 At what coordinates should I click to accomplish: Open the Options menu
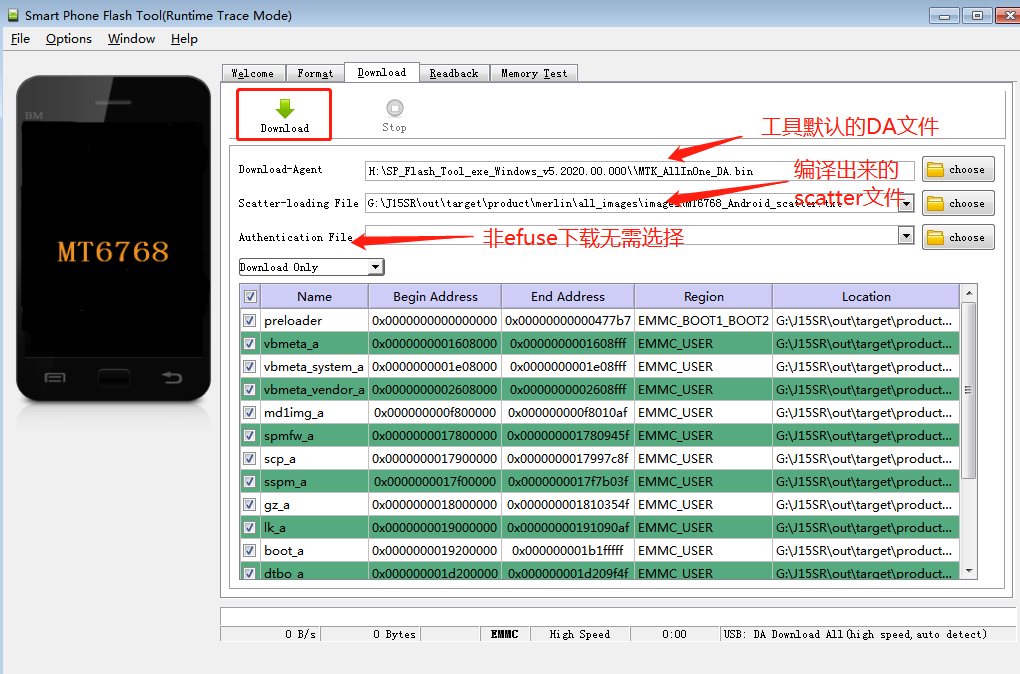68,38
